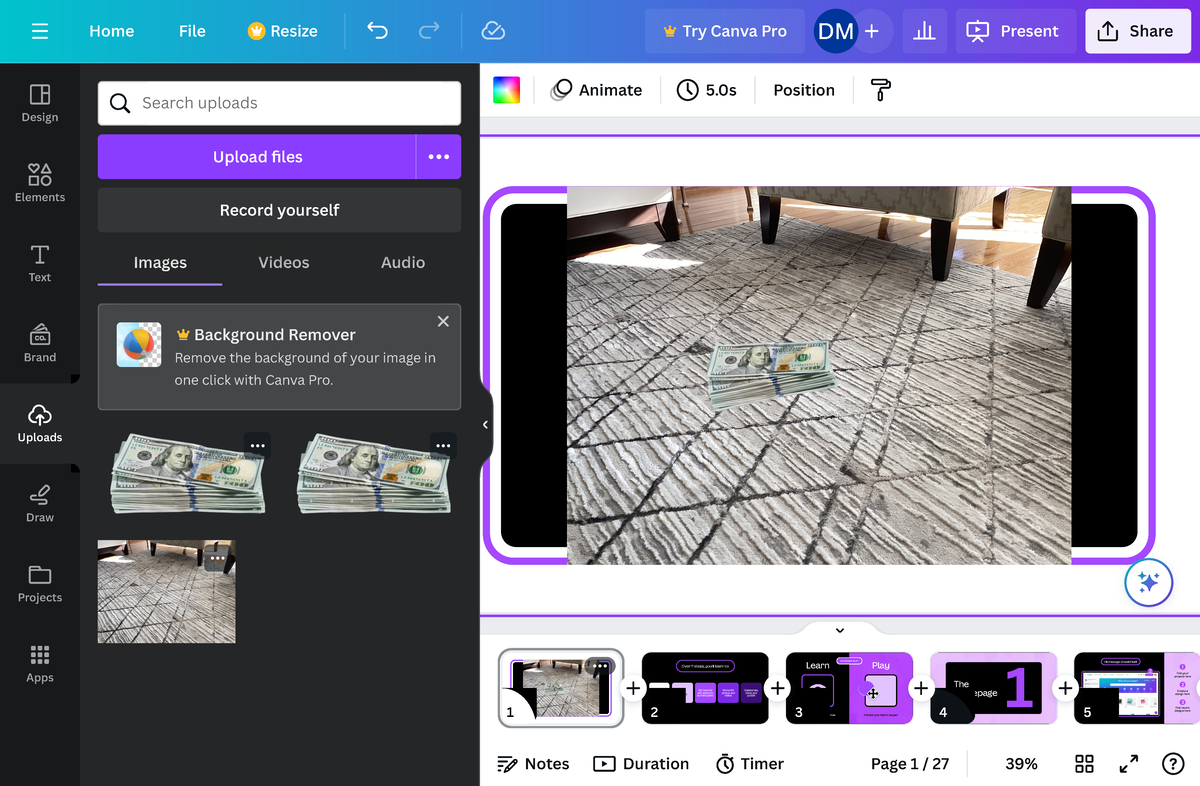Switch to grid view of all pages

click(x=1084, y=763)
